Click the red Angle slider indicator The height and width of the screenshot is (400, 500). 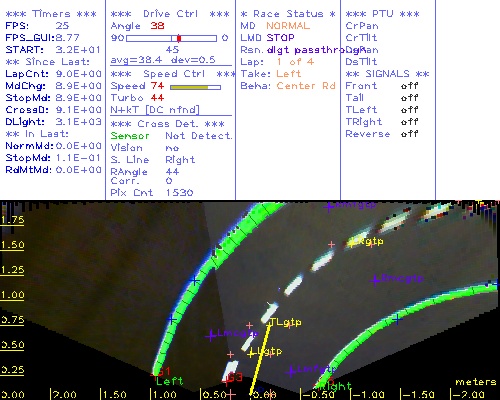pos(179,38)
